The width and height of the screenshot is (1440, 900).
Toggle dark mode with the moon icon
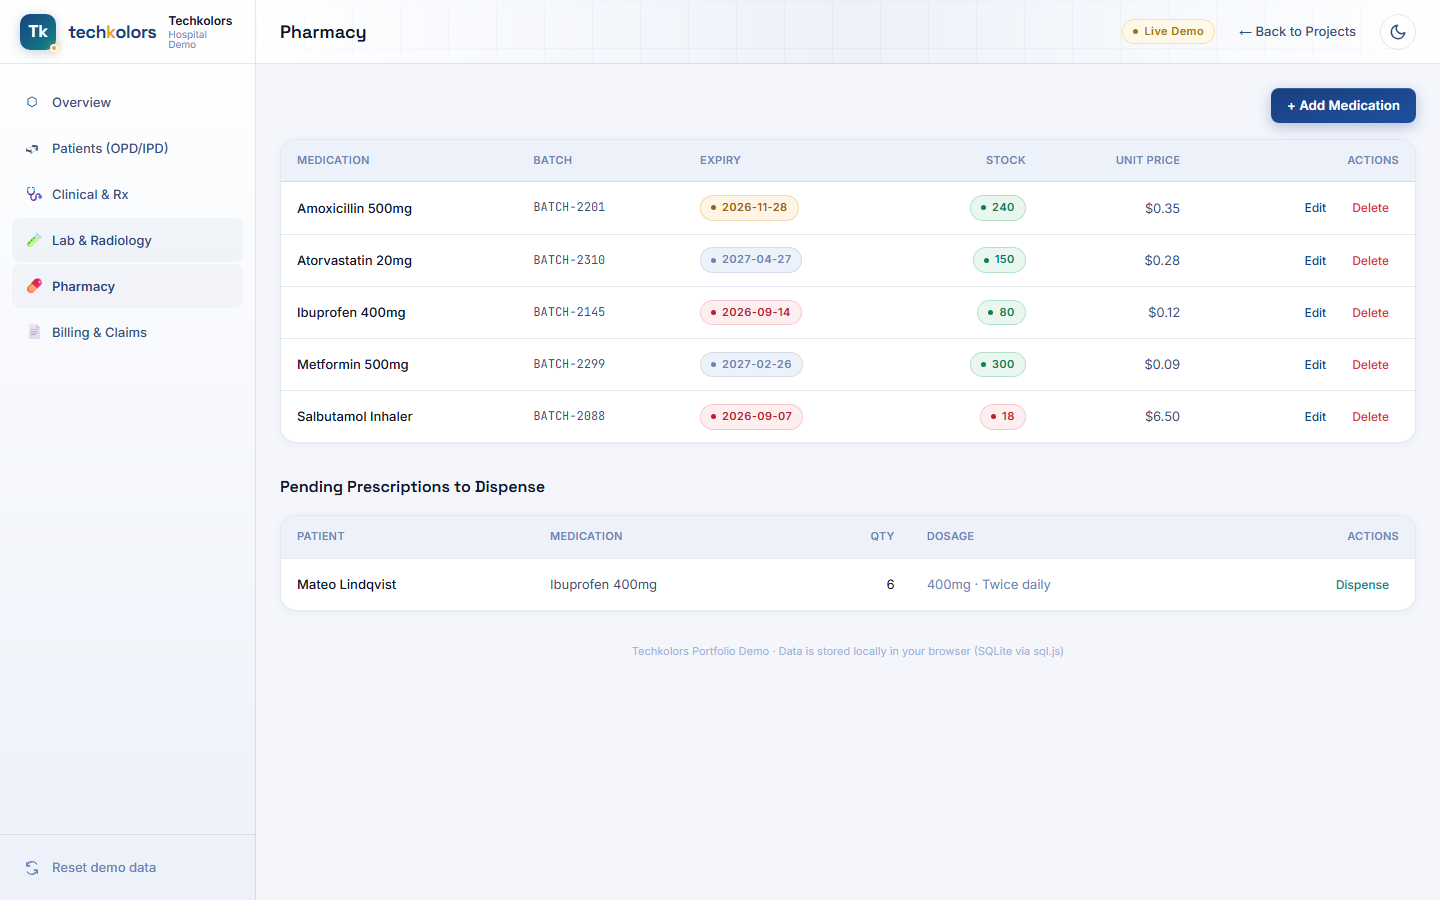point(1398,32)
